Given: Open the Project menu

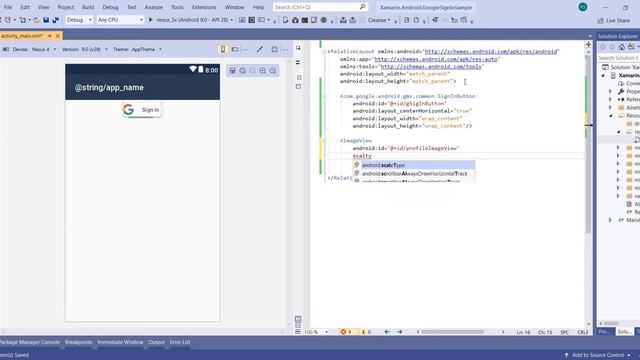Looking at the screenshot, I should tap(65, 7).
